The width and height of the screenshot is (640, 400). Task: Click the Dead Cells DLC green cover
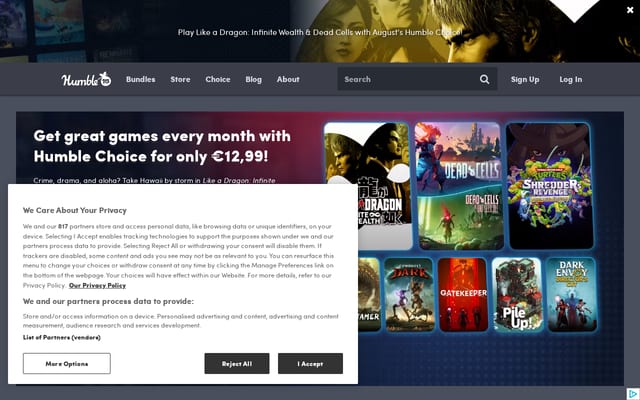[x=460, y=219]
